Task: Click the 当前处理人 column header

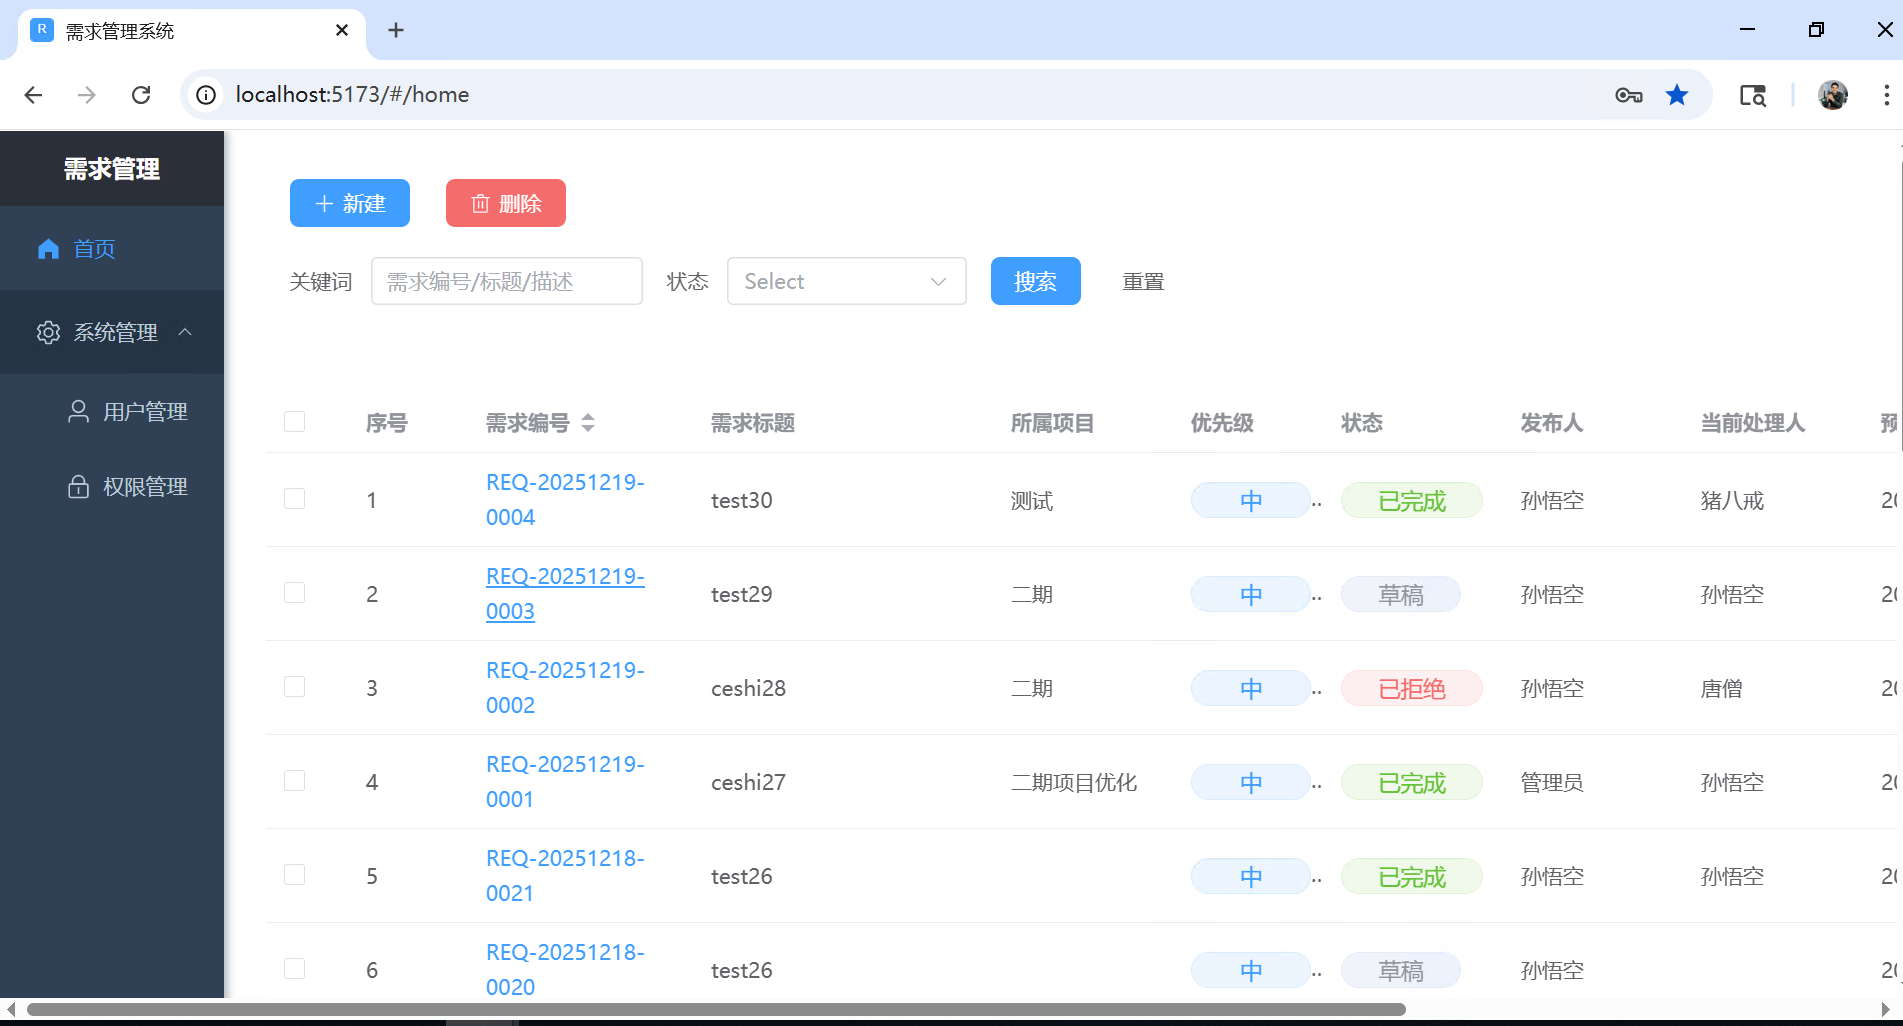Action: pos(1753,423)
